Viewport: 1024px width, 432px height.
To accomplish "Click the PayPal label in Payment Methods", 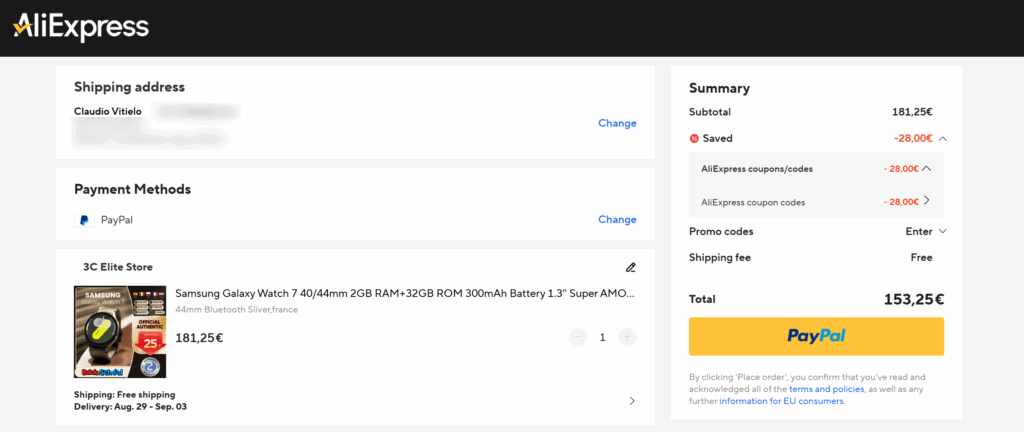I will (117, 220).
